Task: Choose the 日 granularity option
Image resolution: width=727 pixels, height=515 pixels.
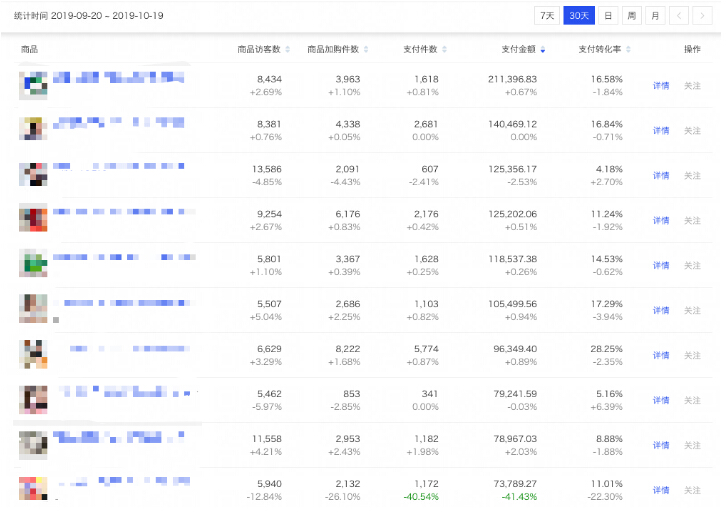Action: 607,16
